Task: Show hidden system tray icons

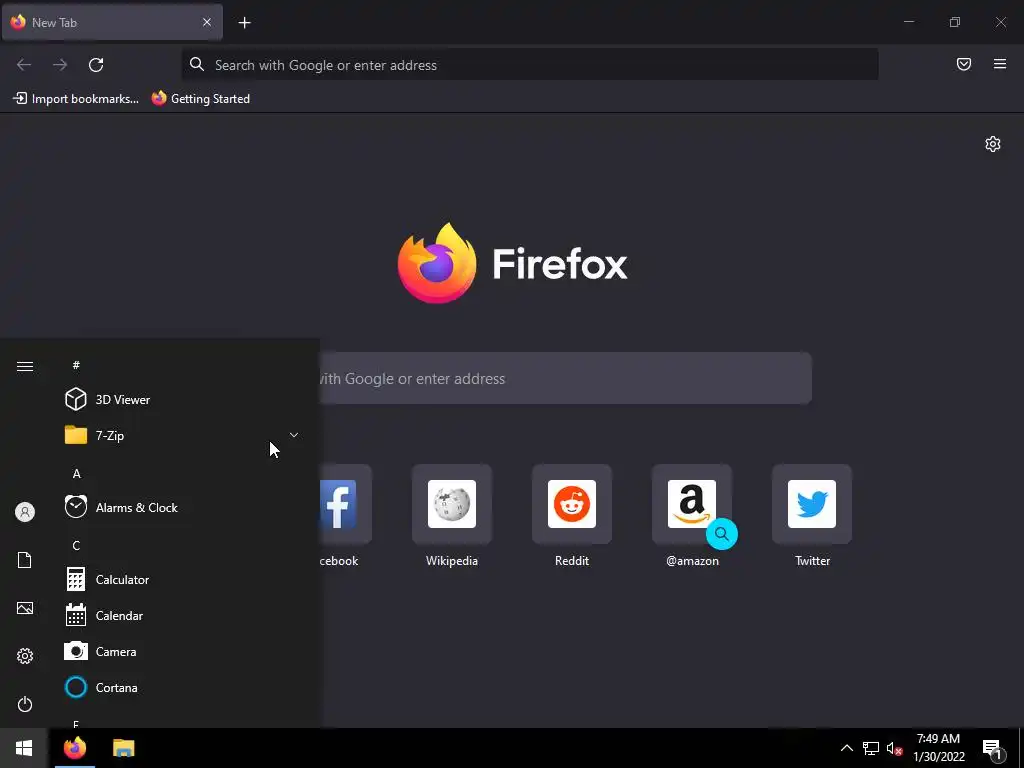Action: pyautogui.click(x=846, y=748)
